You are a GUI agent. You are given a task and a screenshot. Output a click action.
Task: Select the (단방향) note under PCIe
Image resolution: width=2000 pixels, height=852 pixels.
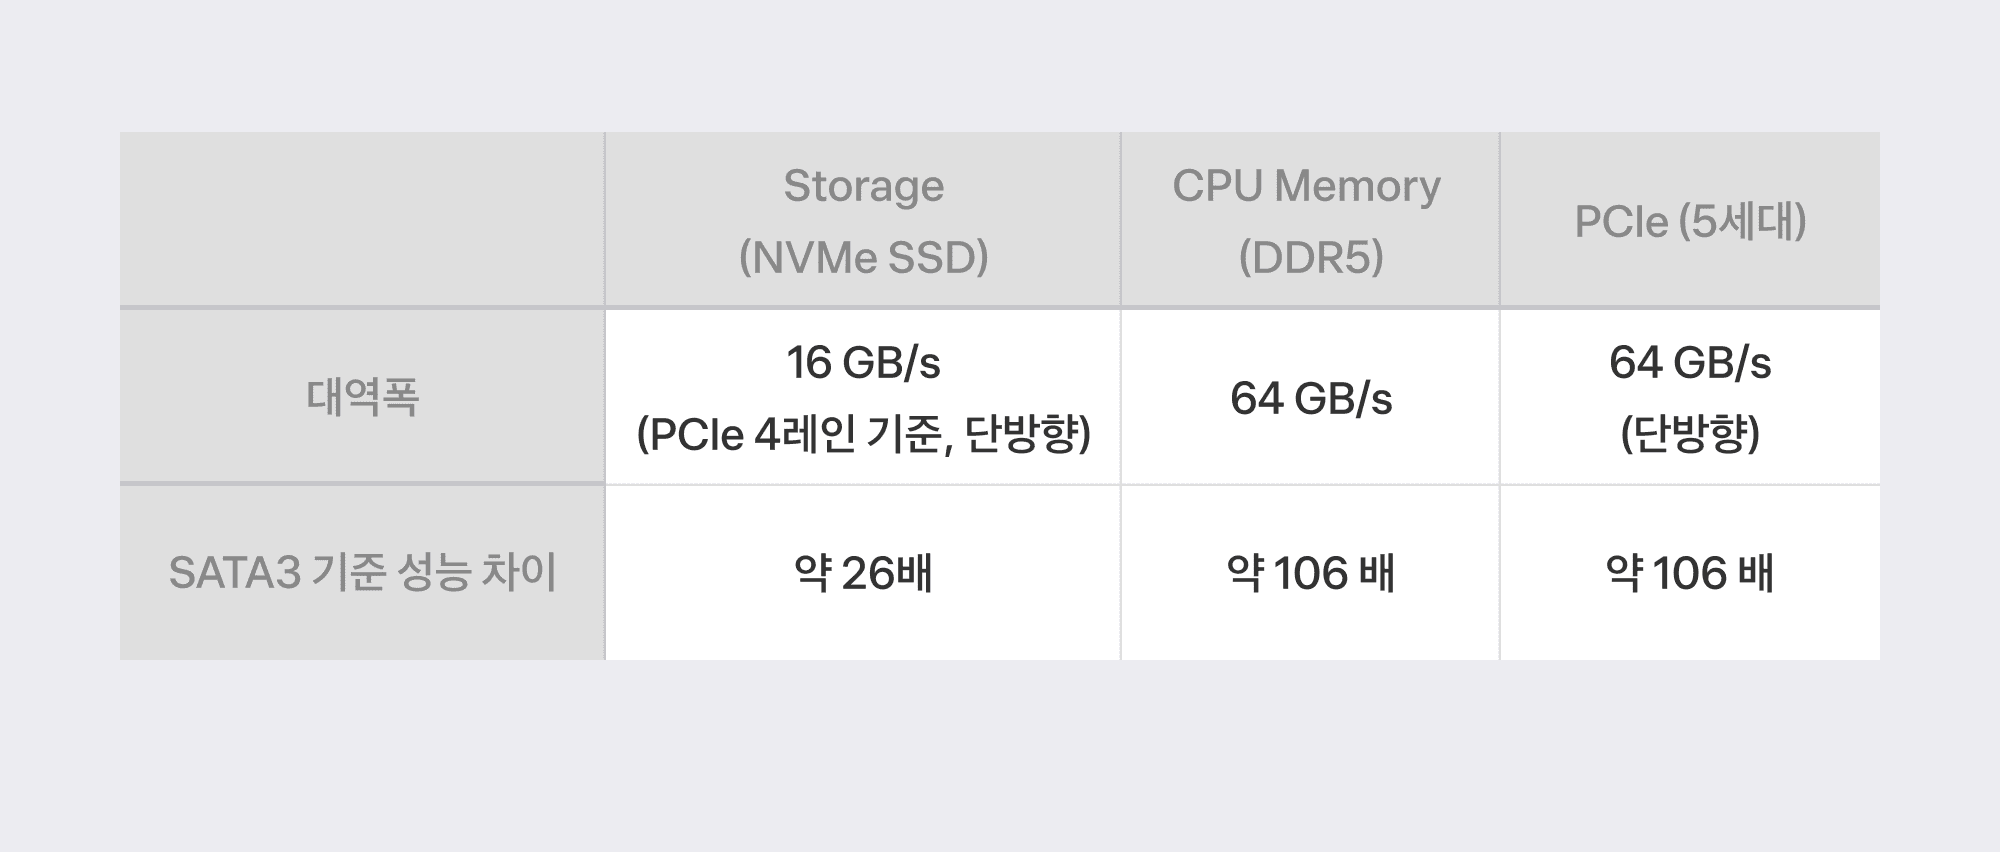(1690, 434)
